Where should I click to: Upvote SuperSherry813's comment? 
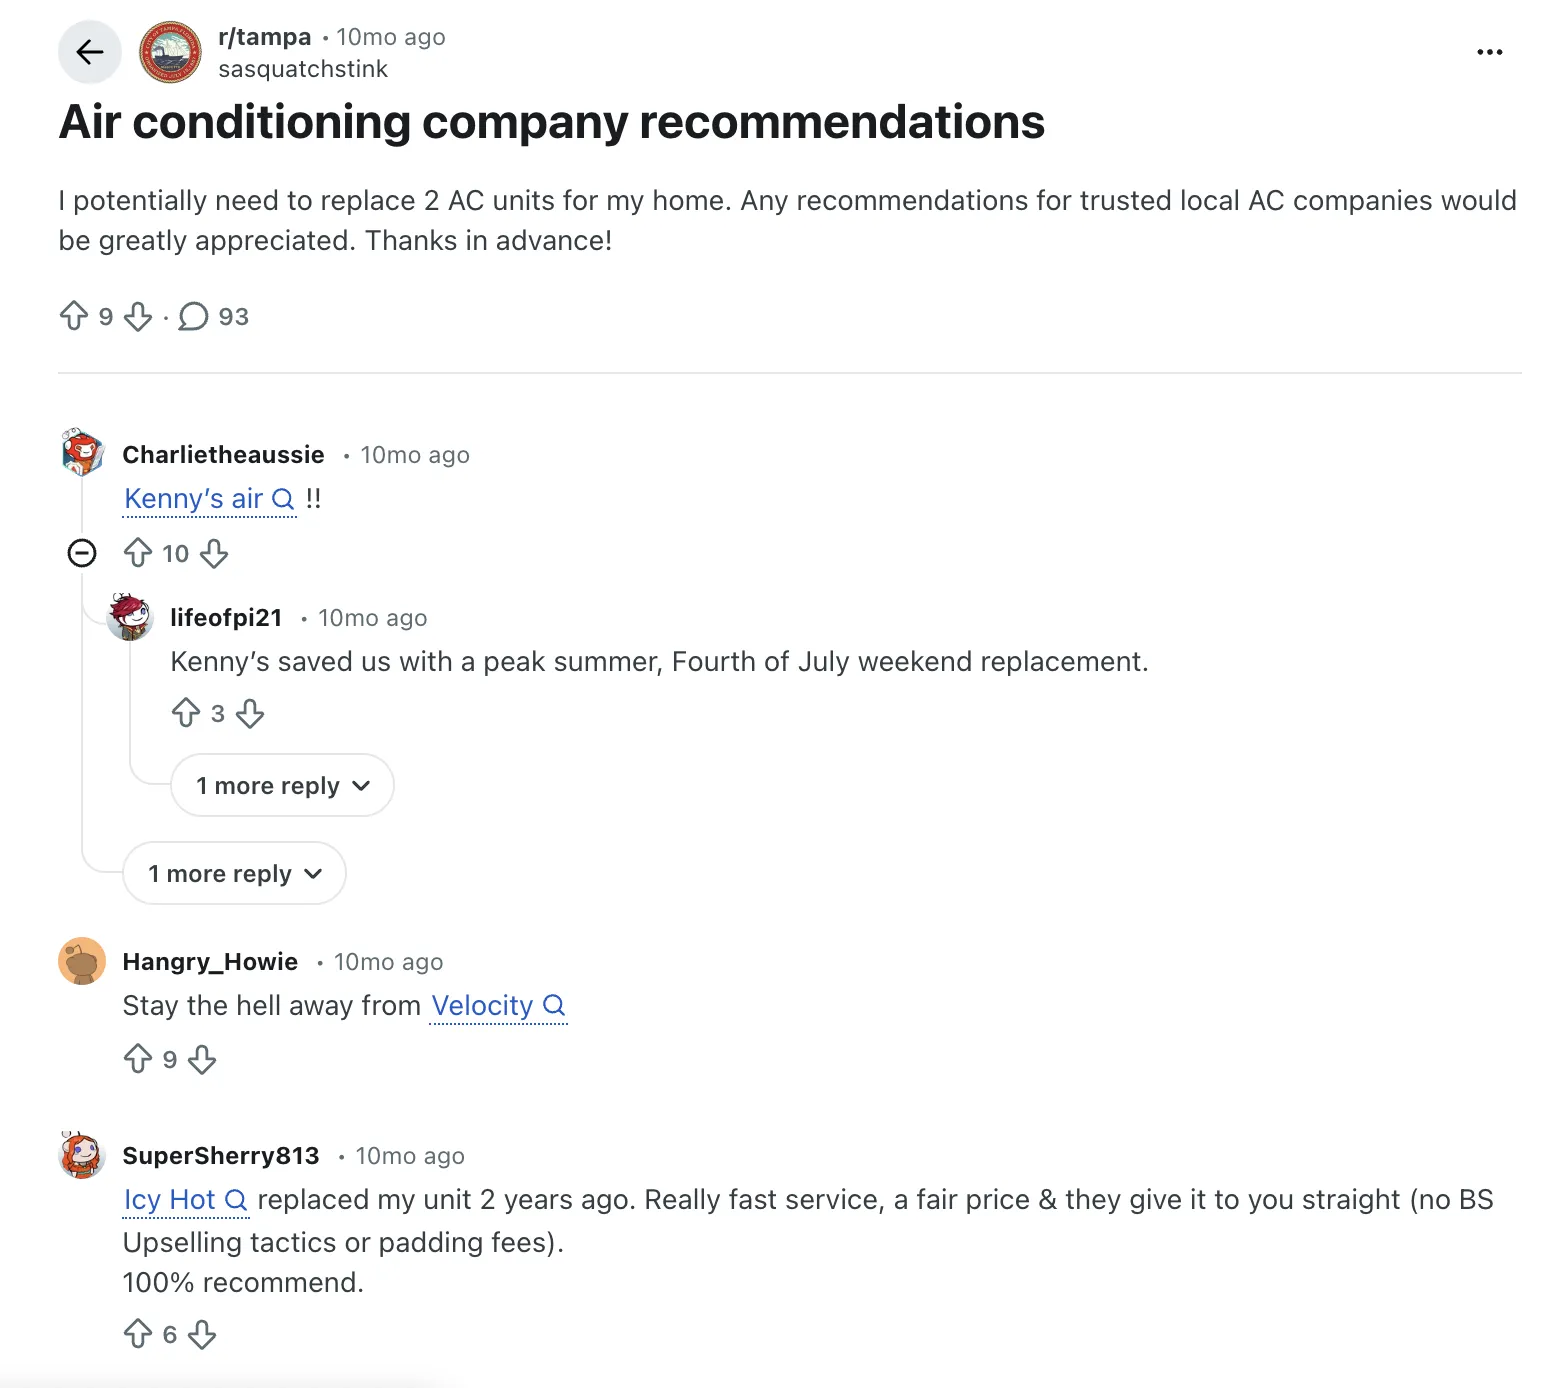click(x=138, y=1334)
